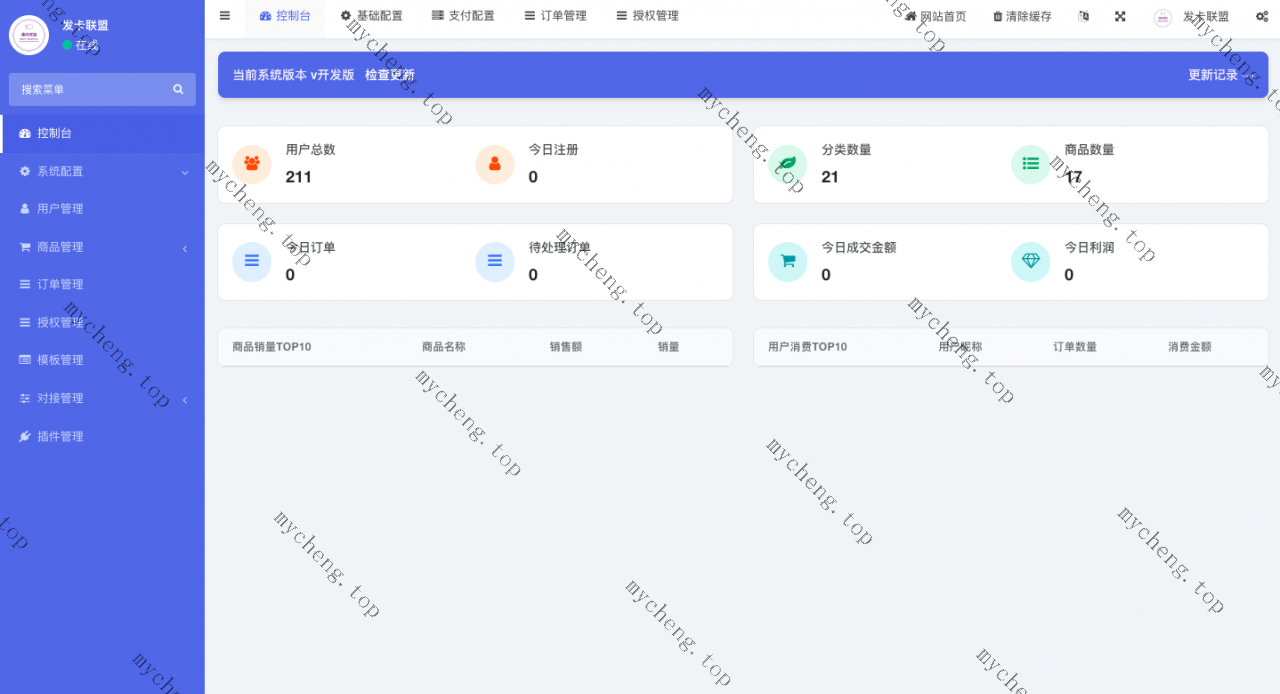Screen dimensions: 1280x694
Task: Click the 用户管理 person icon in the sidebar
Action: coord(25,209)
